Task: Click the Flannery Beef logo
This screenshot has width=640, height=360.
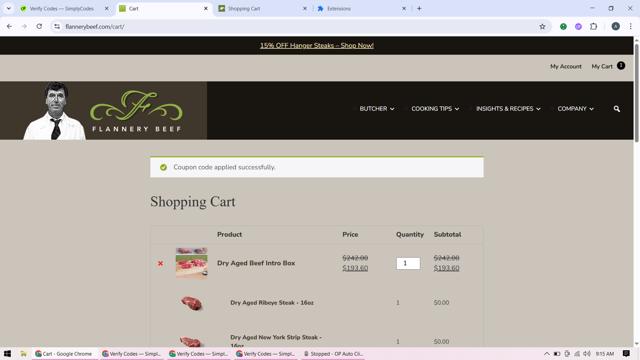Action: click(x=103, y=111)
